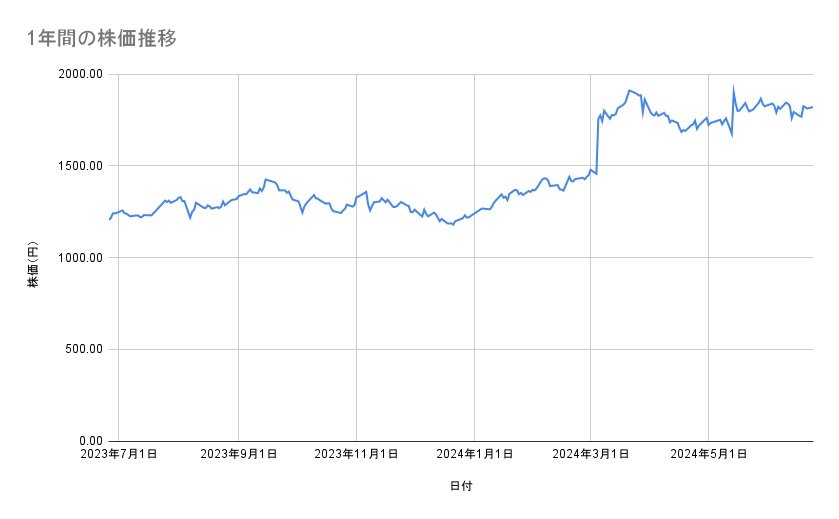Click the line's lowest dip in December 2023
839x519 pixels.
(x=452, y=225)
